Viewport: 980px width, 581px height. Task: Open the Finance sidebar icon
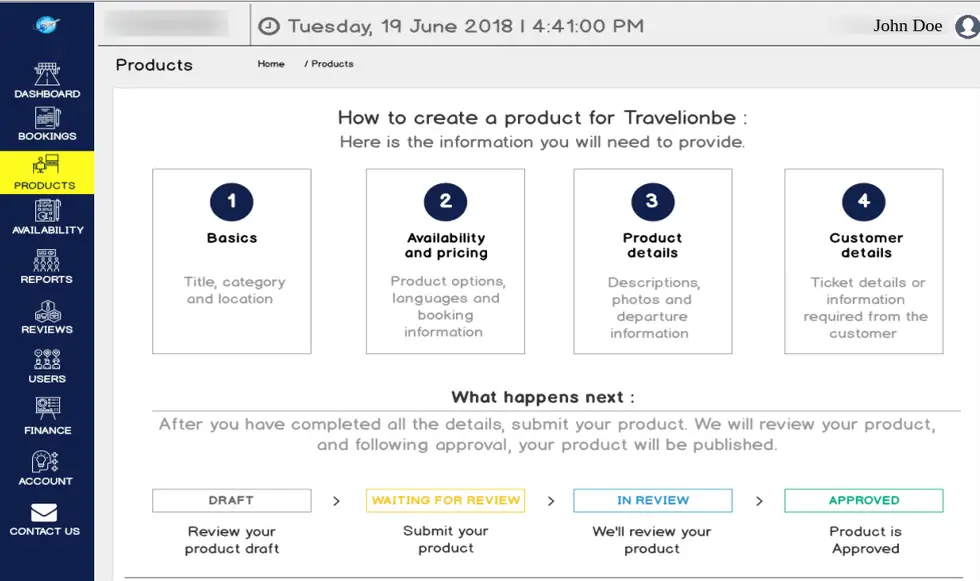click(x=48, y=409)
